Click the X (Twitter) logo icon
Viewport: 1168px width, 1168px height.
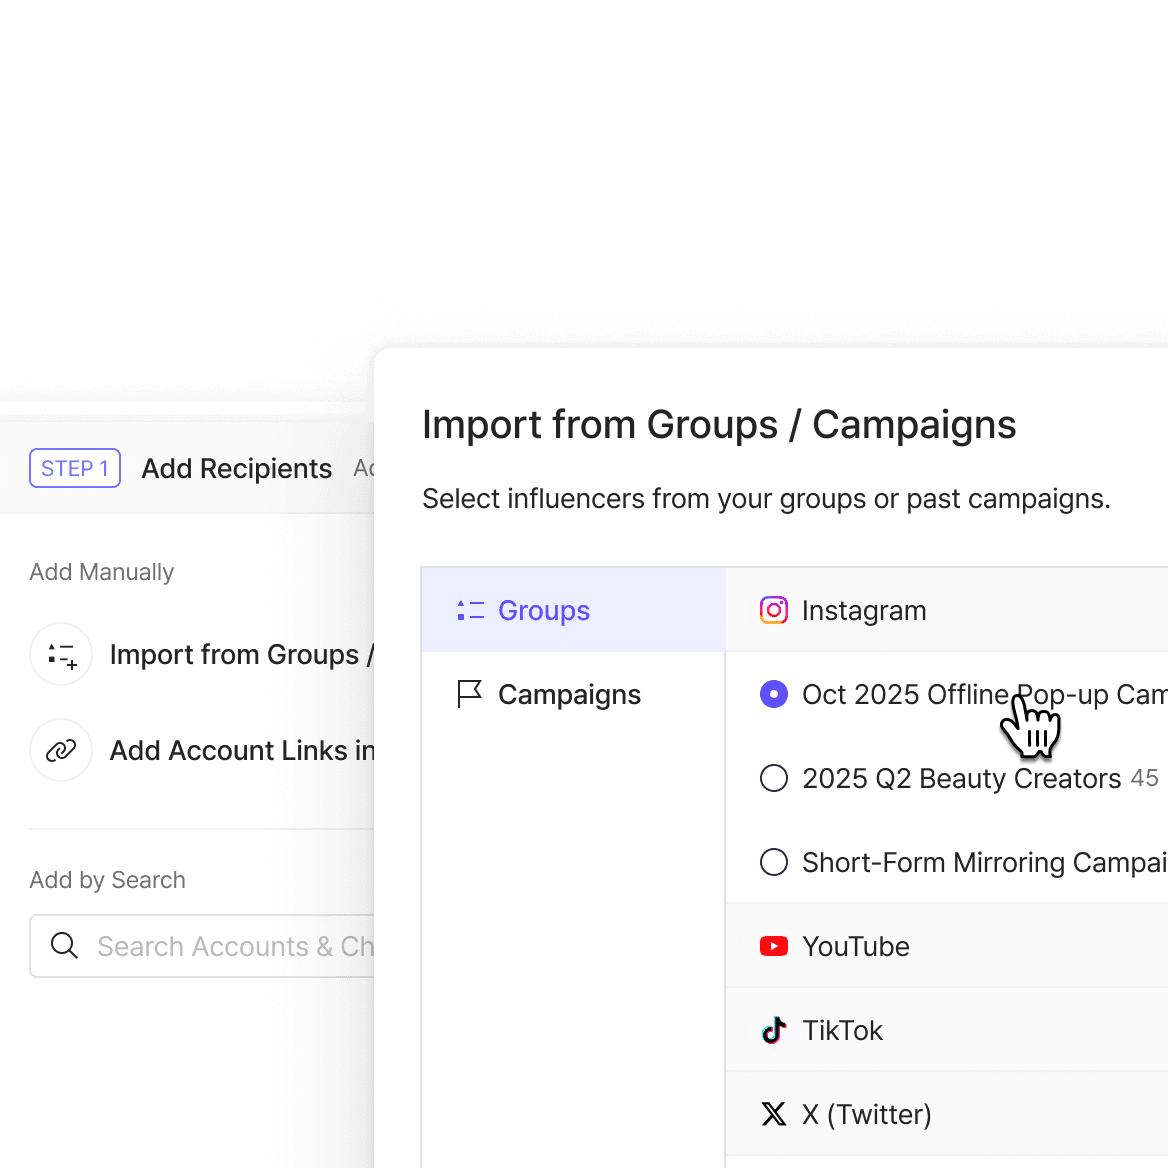pyautogui.click(x=774, y=1114)
